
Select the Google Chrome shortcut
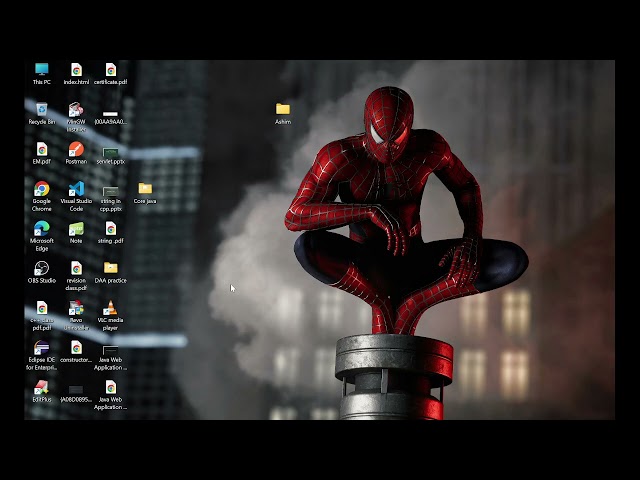42,196
